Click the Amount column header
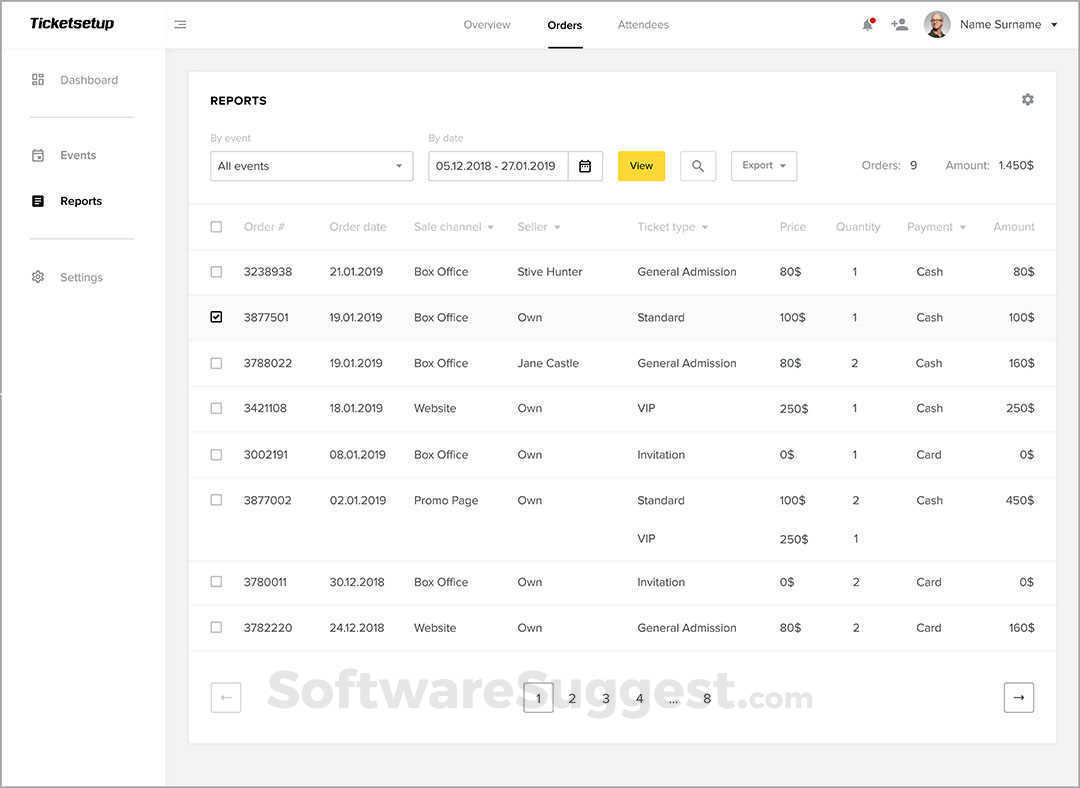Screen dimensions: 1080x788 point(1013,227)
